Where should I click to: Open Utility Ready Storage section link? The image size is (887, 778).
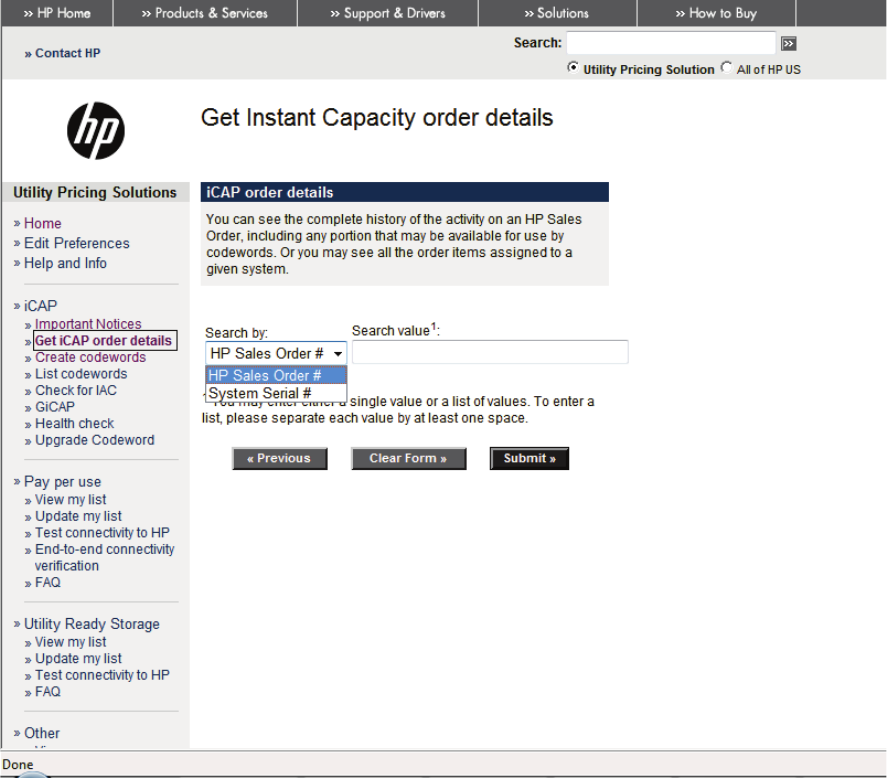(92, 624)
